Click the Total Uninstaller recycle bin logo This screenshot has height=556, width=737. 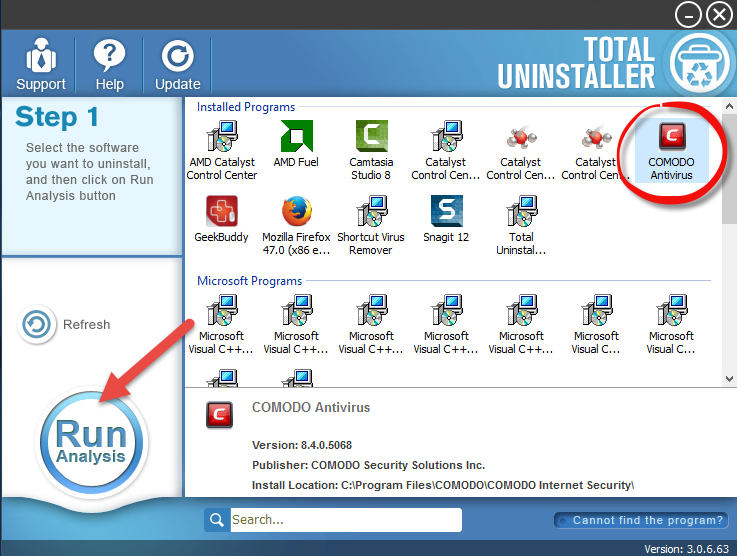(x=699, y=63)
